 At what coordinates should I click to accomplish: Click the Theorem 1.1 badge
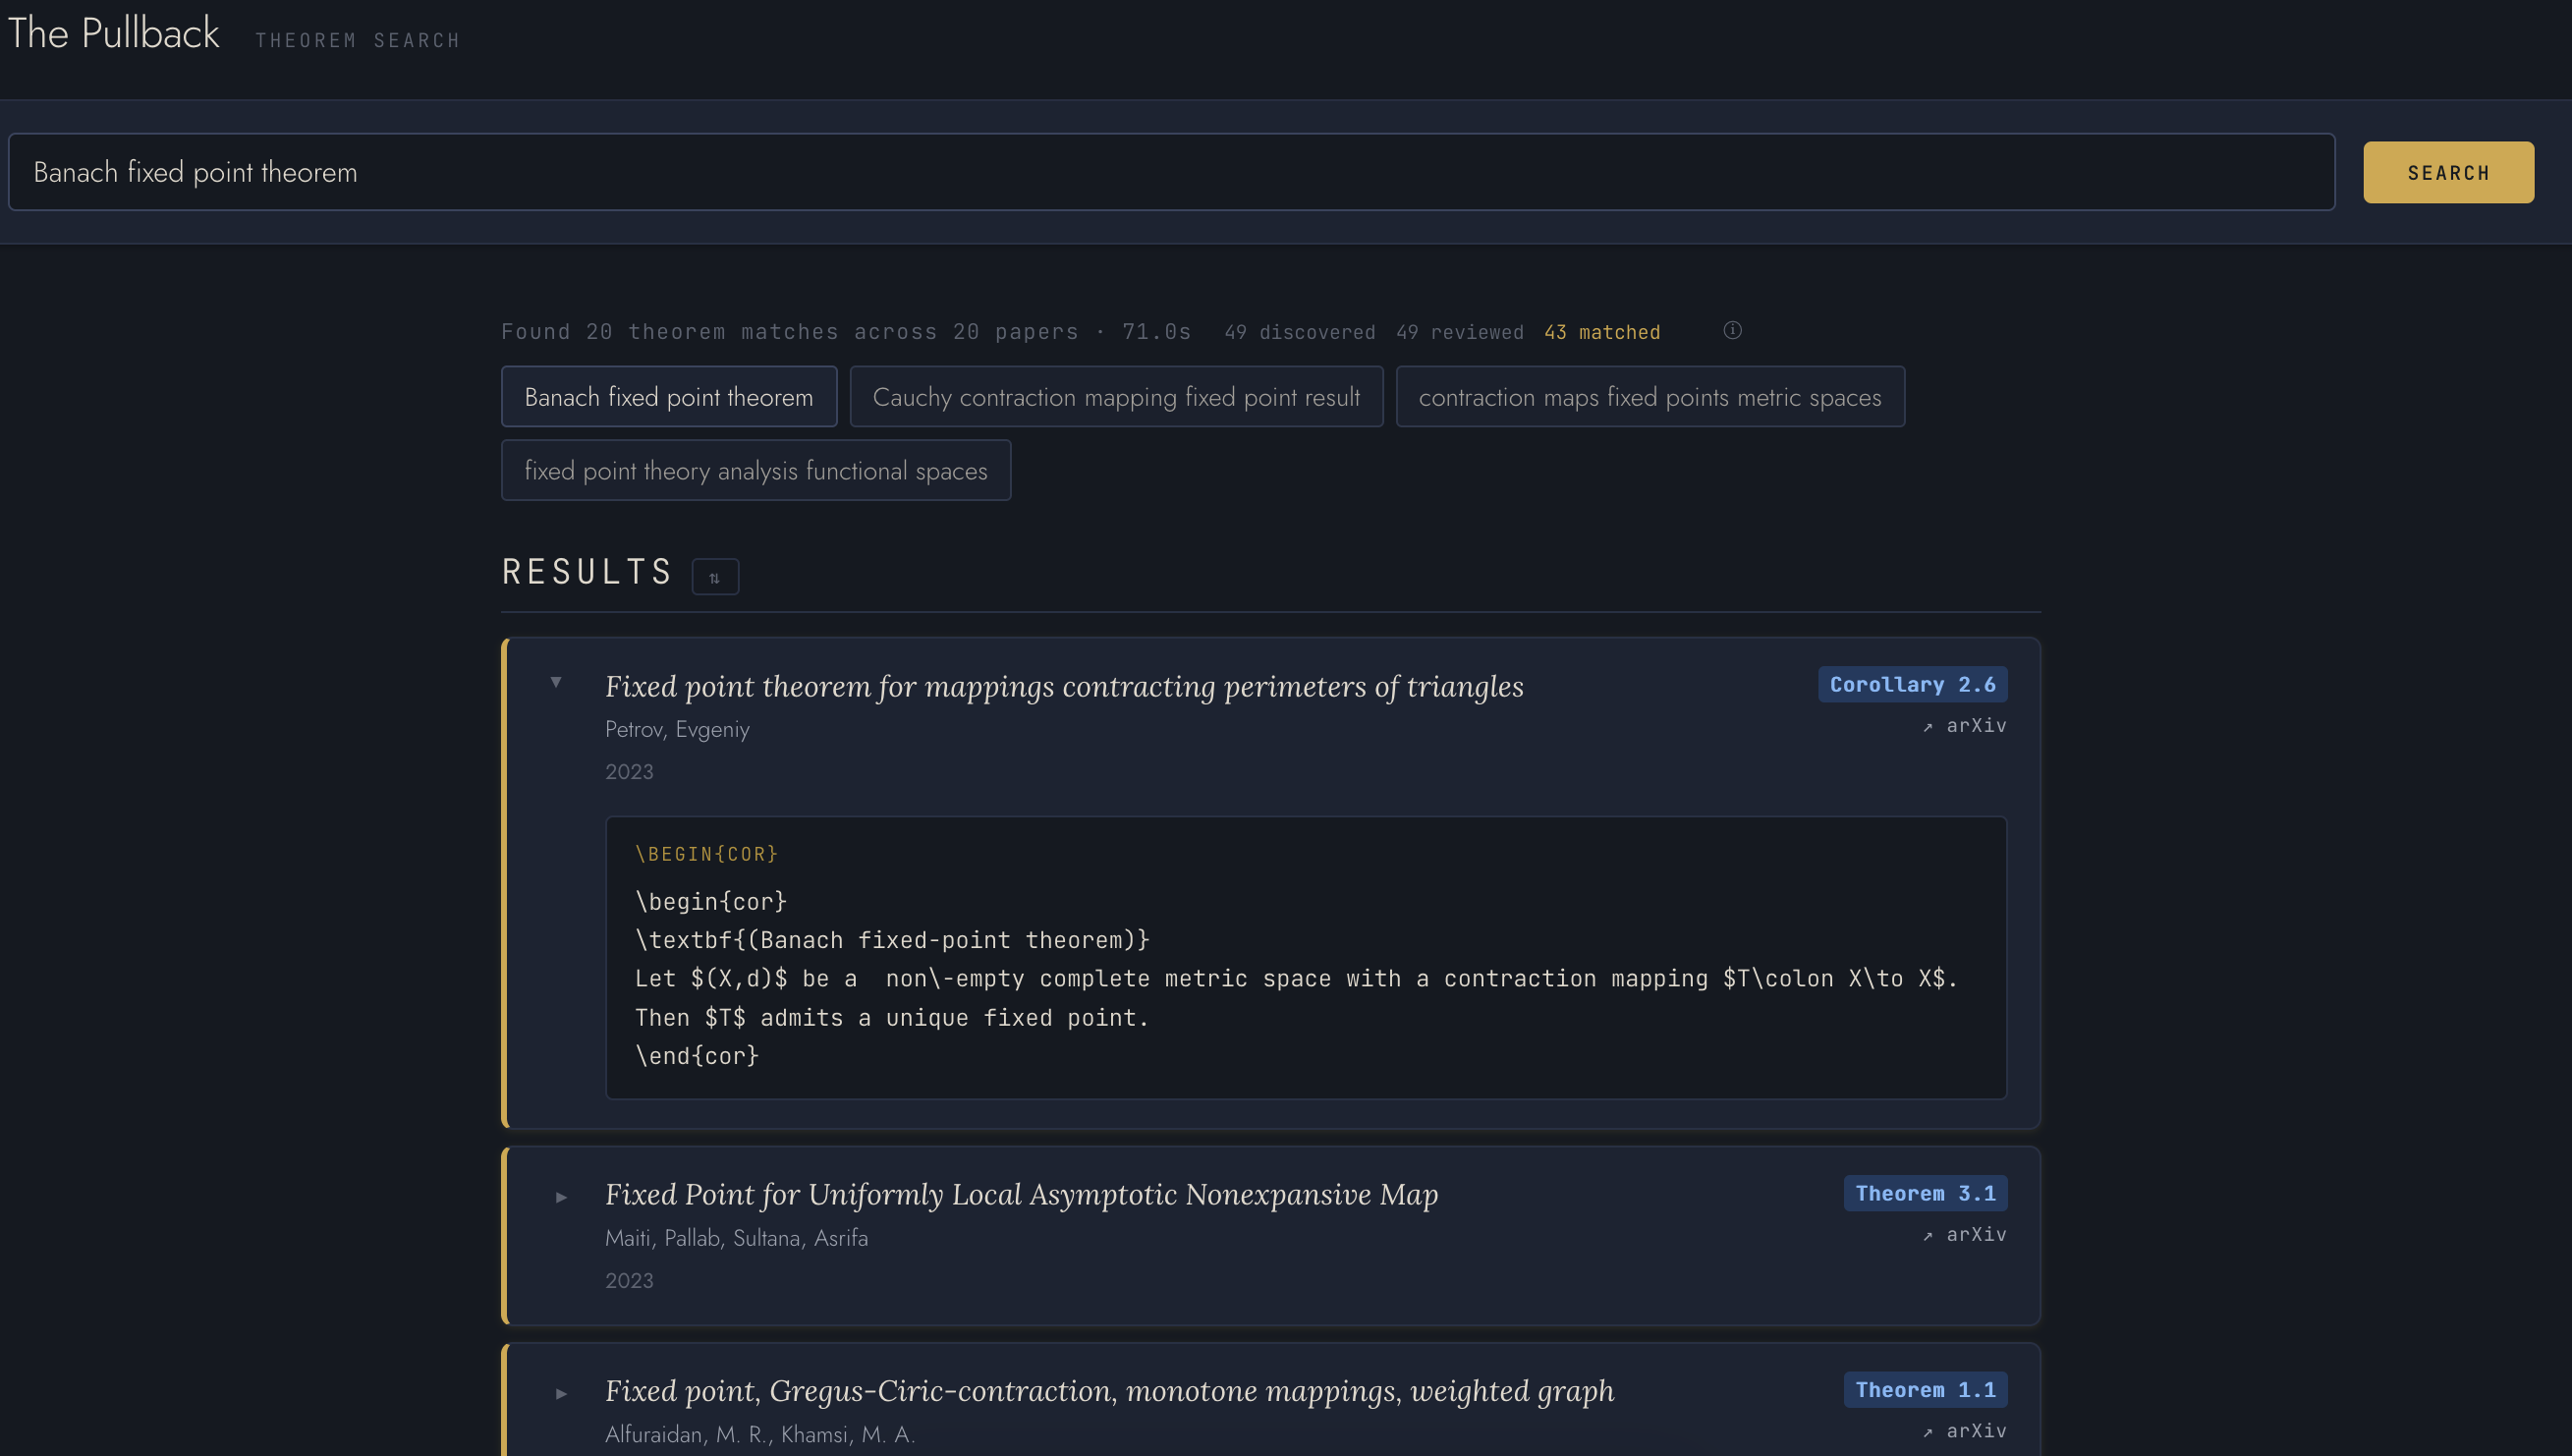(x=1925, y=1390)
